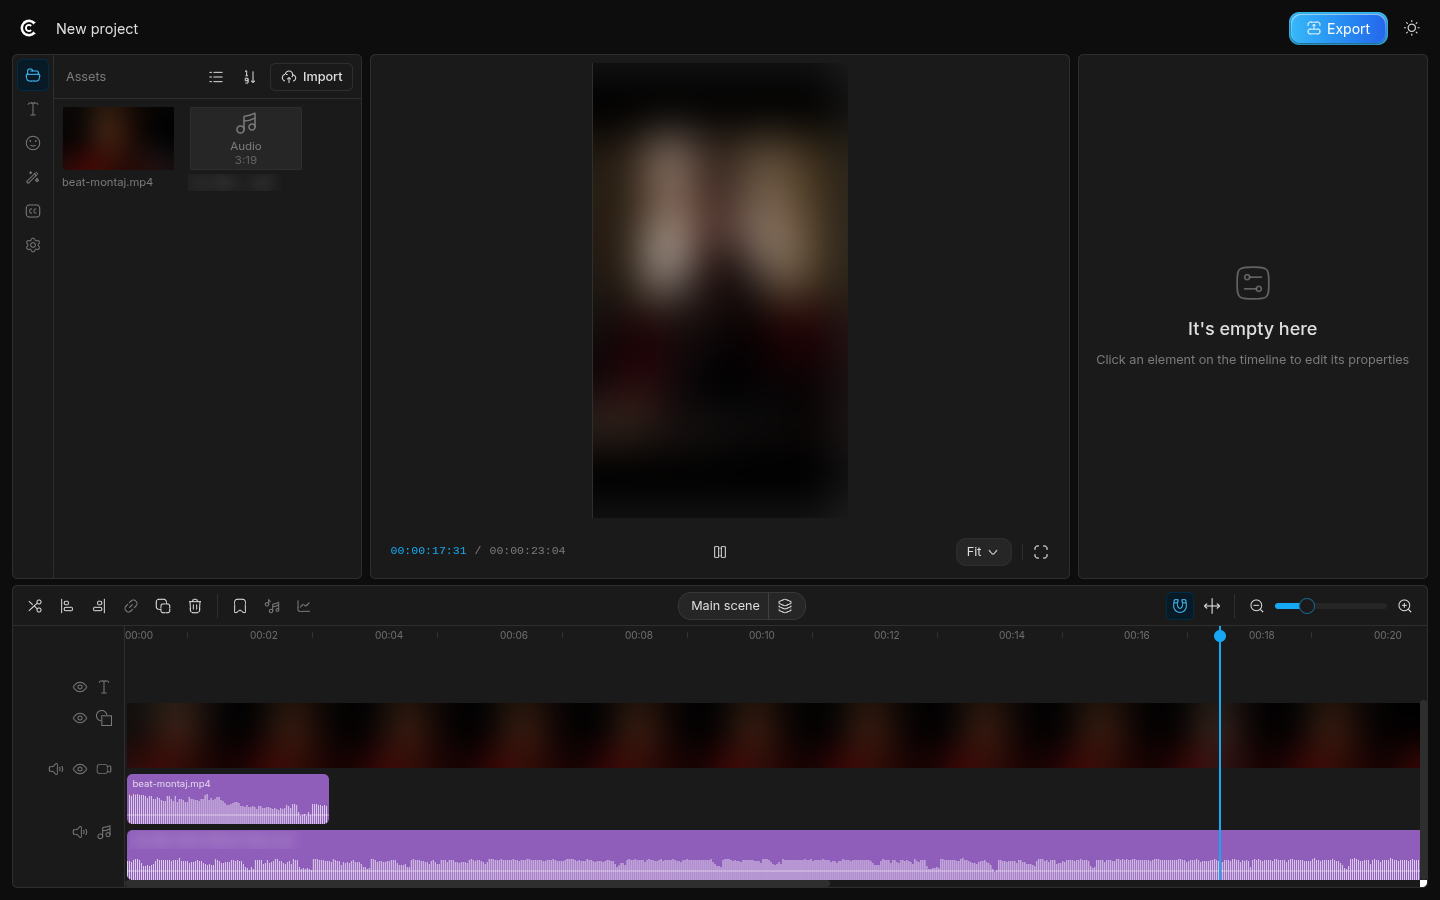Click the Main scene button
Viewport: 1440px width, 900px height.
725,606
